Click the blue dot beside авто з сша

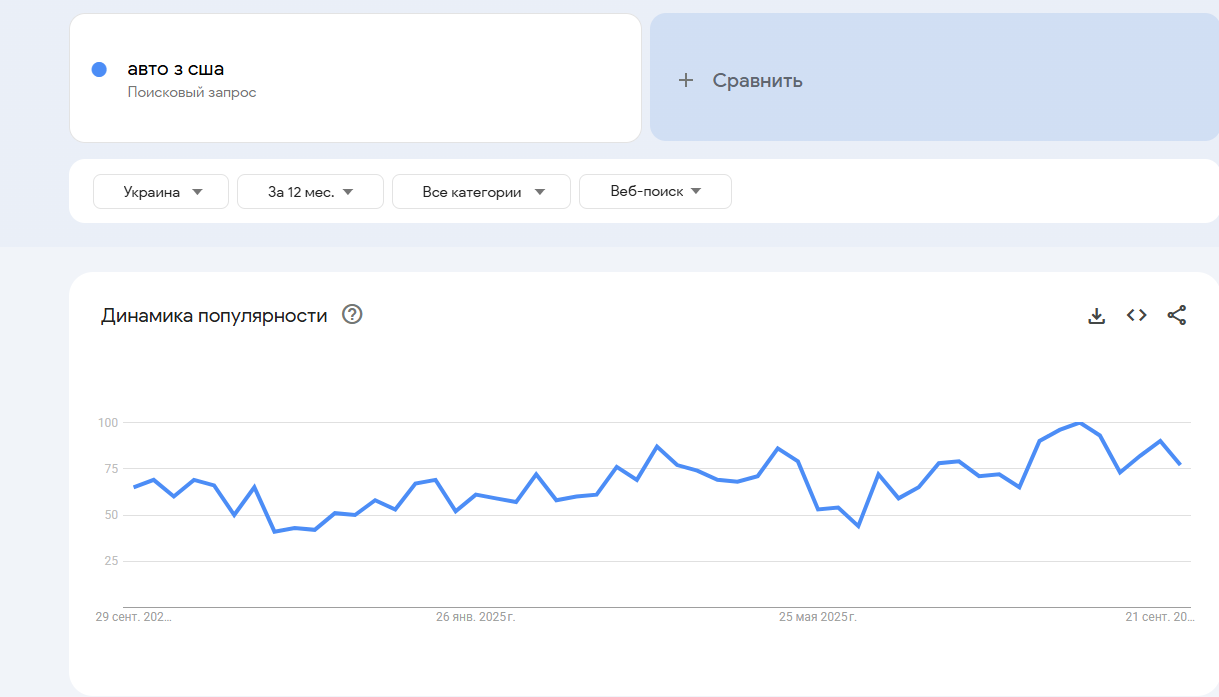[x=99, y=69]
